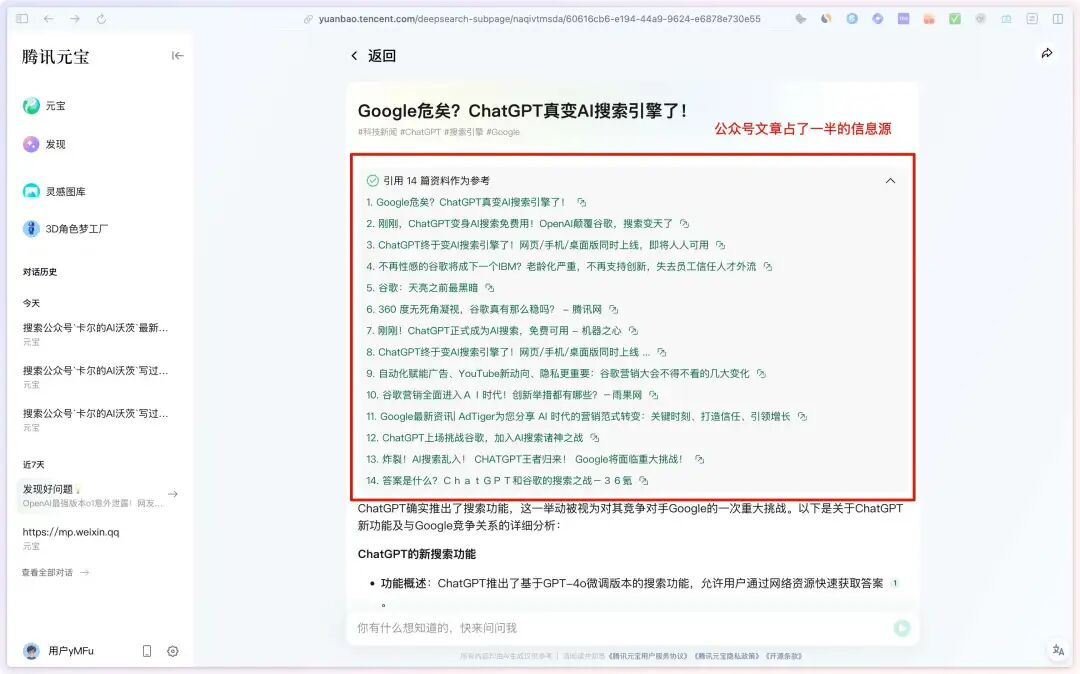
Task: Reload the page with the refresh icon
Action: point(101,19)
